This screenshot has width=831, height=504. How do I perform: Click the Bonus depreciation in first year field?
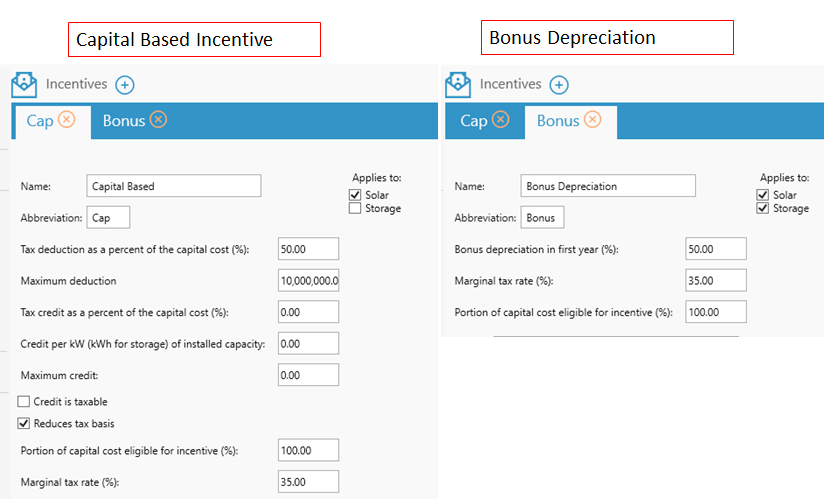coord(716,249)
